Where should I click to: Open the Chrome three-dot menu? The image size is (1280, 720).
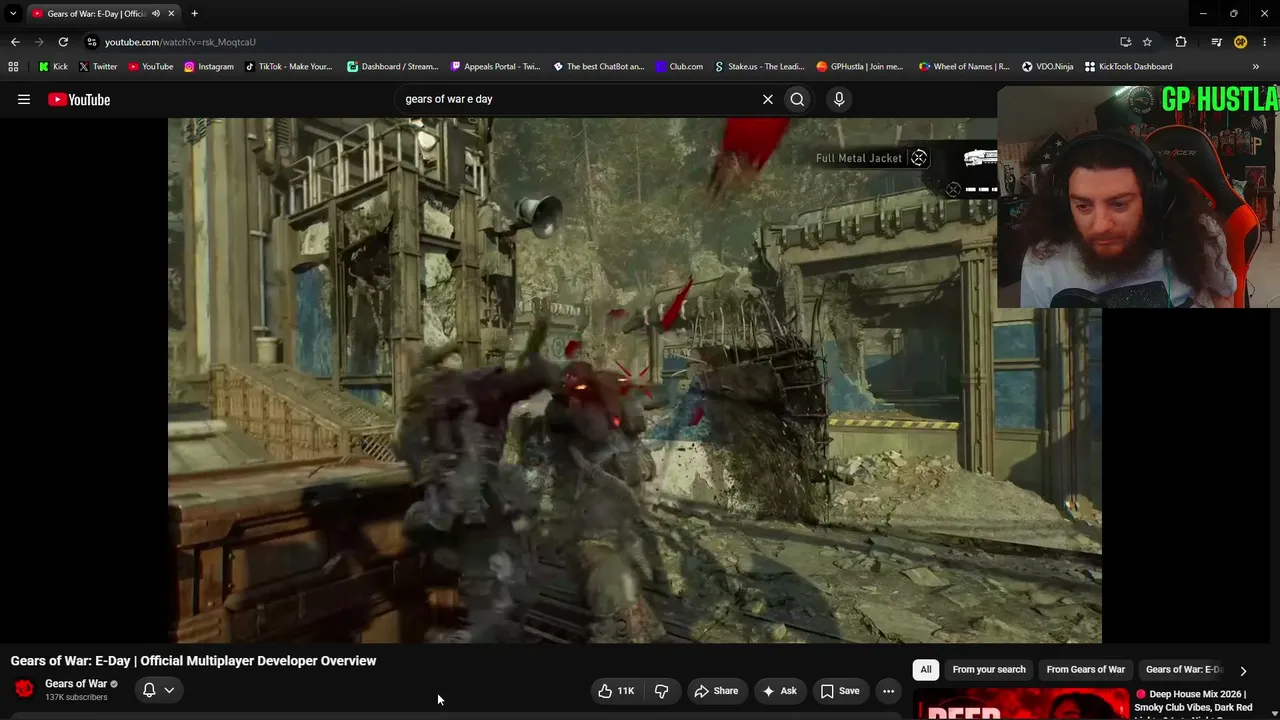pyautogui.click(x=1265, y=42)
